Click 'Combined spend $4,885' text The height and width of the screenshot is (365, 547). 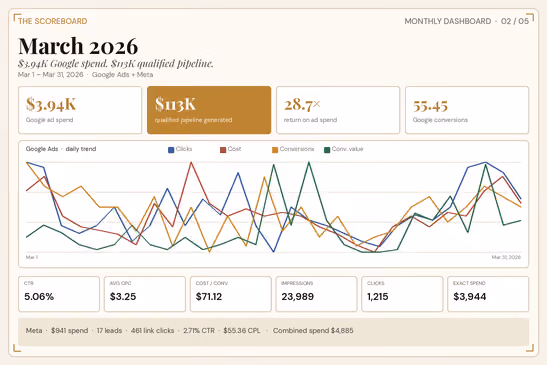click(x=313, y=330)
